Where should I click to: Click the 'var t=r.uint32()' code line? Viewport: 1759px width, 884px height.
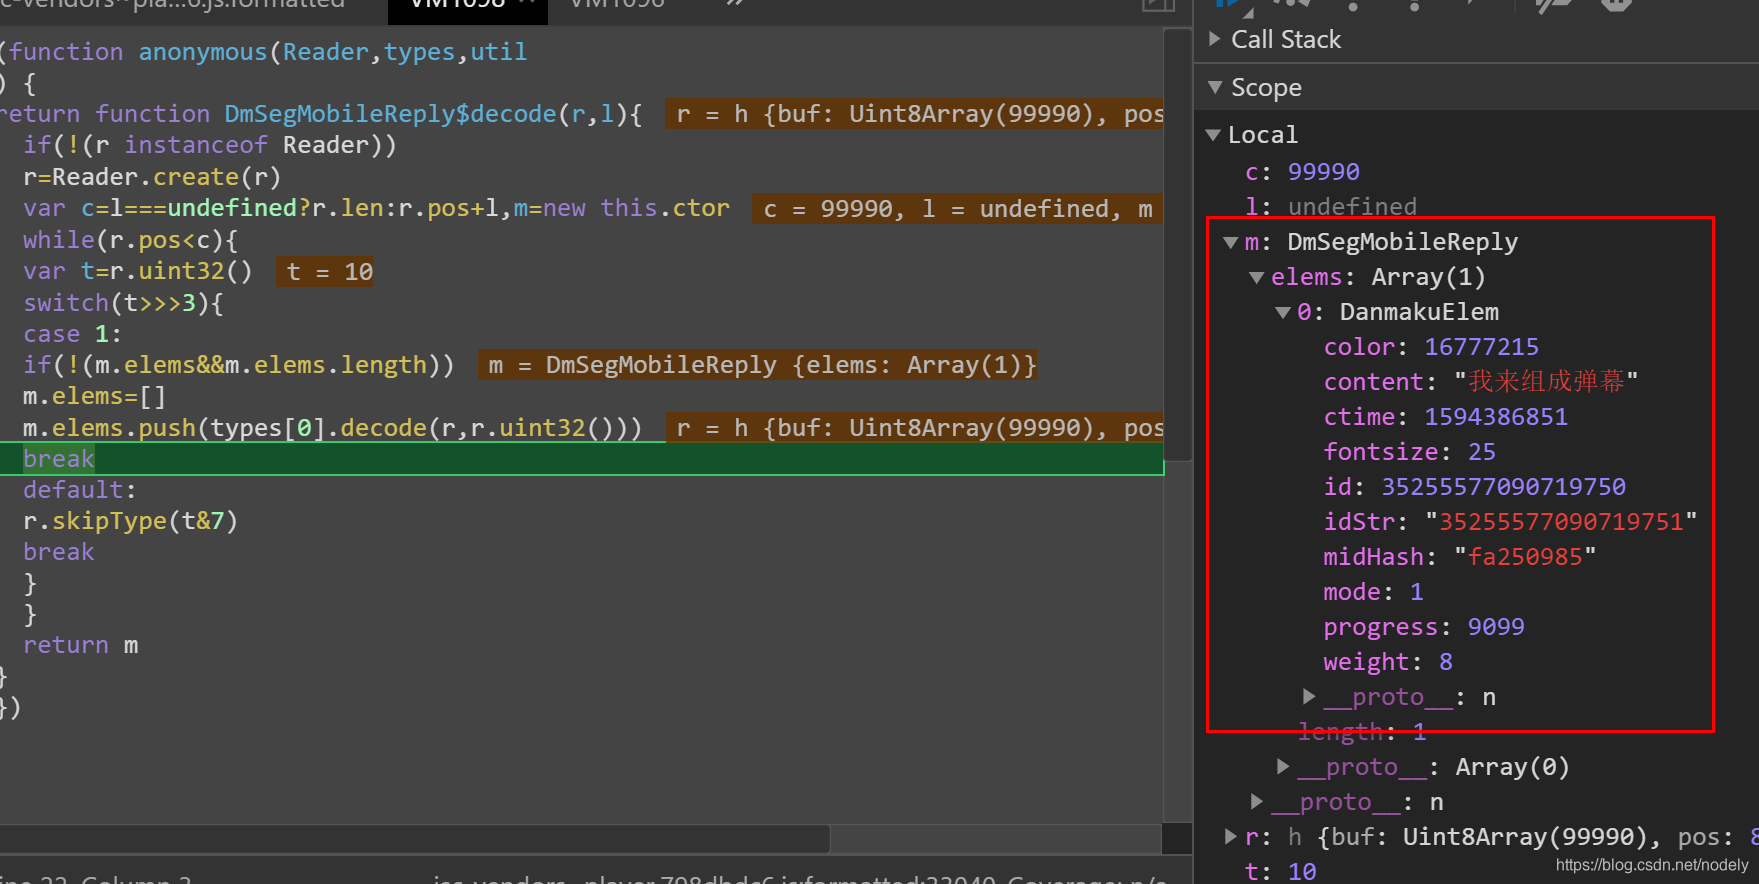(138, 272)
